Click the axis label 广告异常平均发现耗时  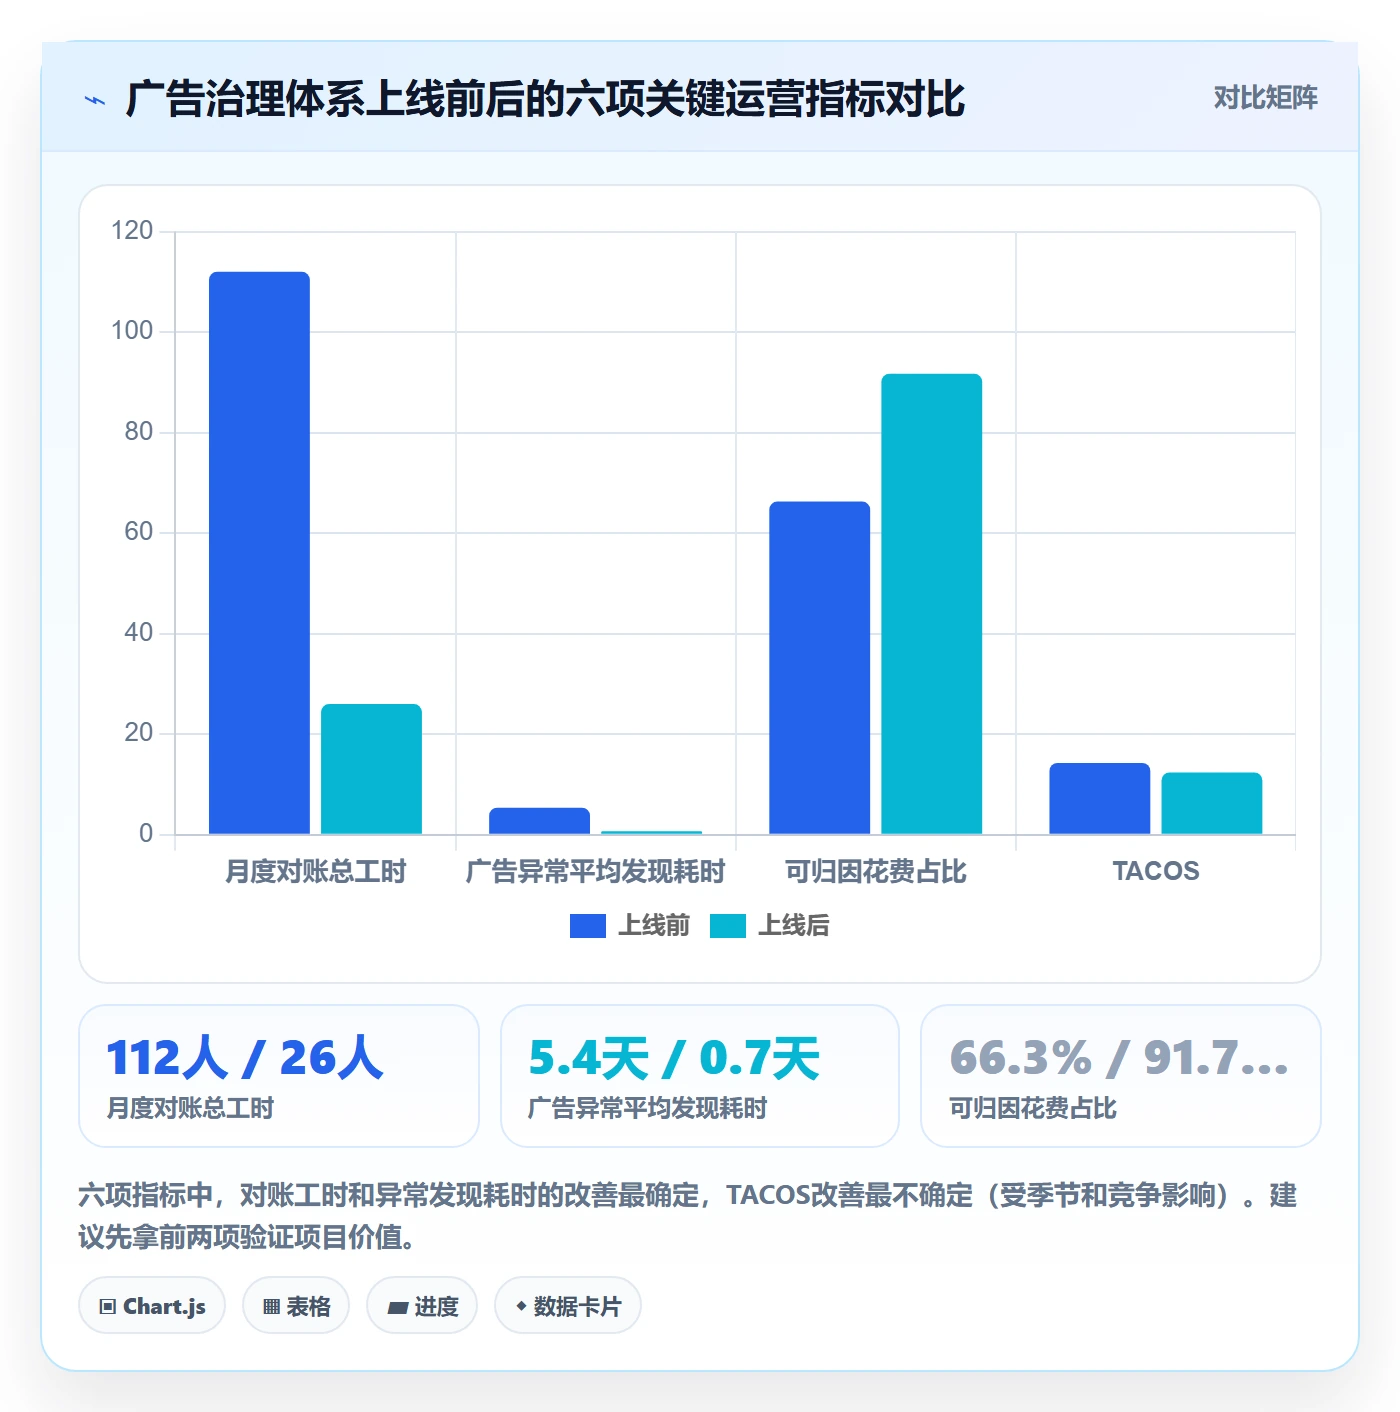pyautogui.click(x=595, y=872)
